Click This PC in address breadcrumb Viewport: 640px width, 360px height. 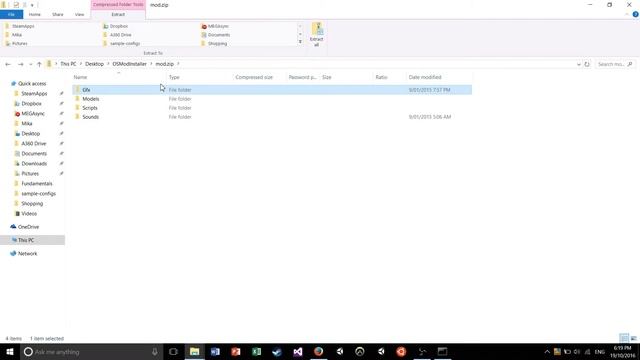(x=68, y=64)
